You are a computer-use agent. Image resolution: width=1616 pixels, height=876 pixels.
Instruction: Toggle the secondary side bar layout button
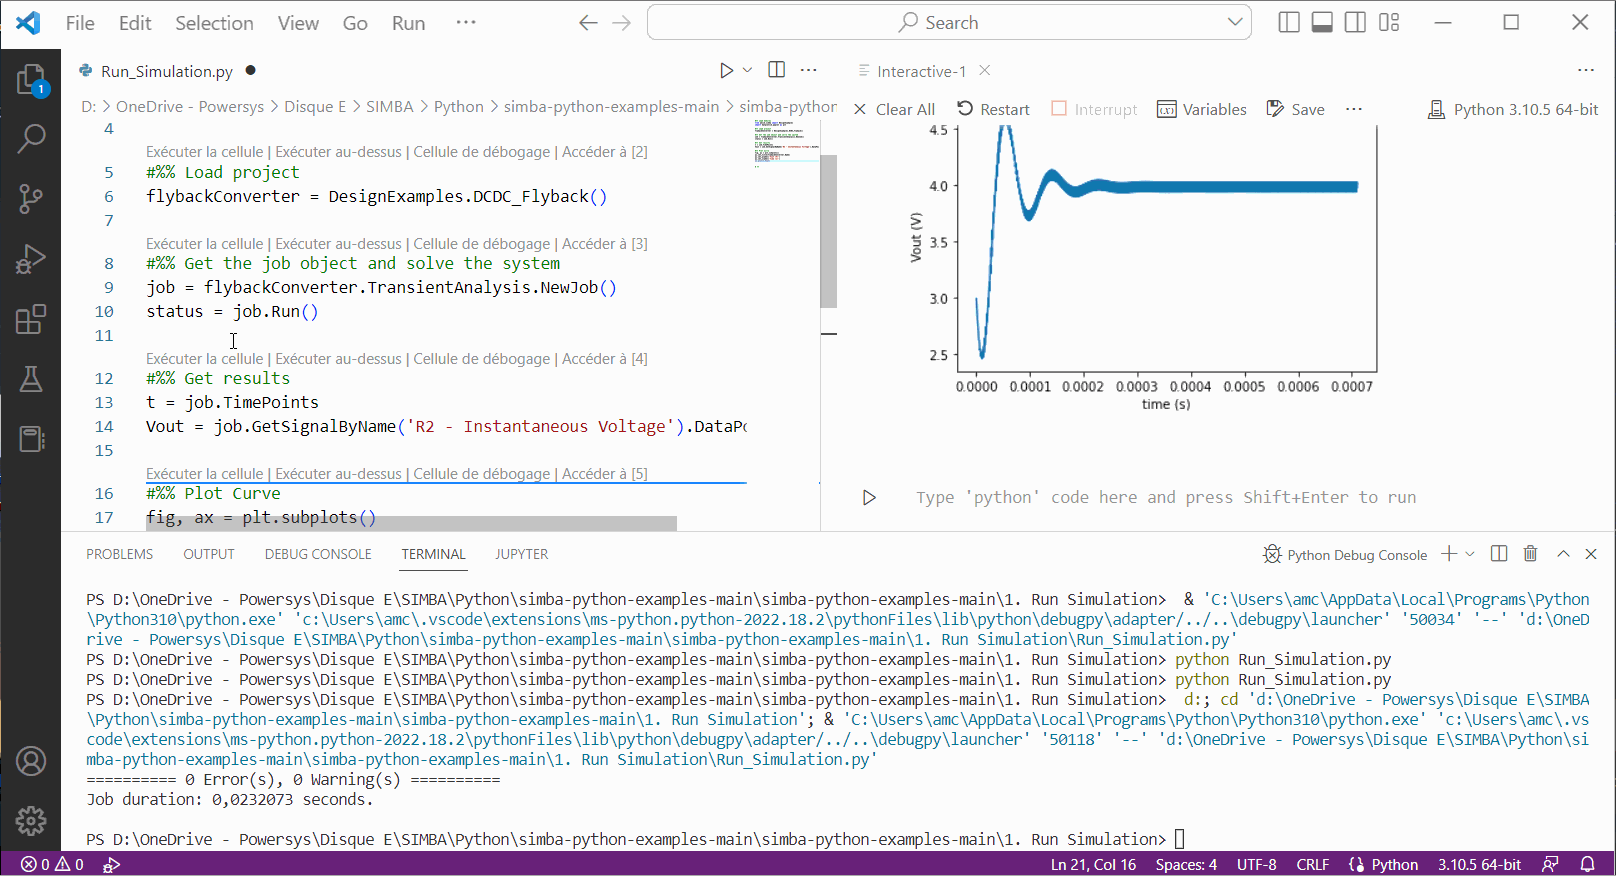click(1355, 22)
